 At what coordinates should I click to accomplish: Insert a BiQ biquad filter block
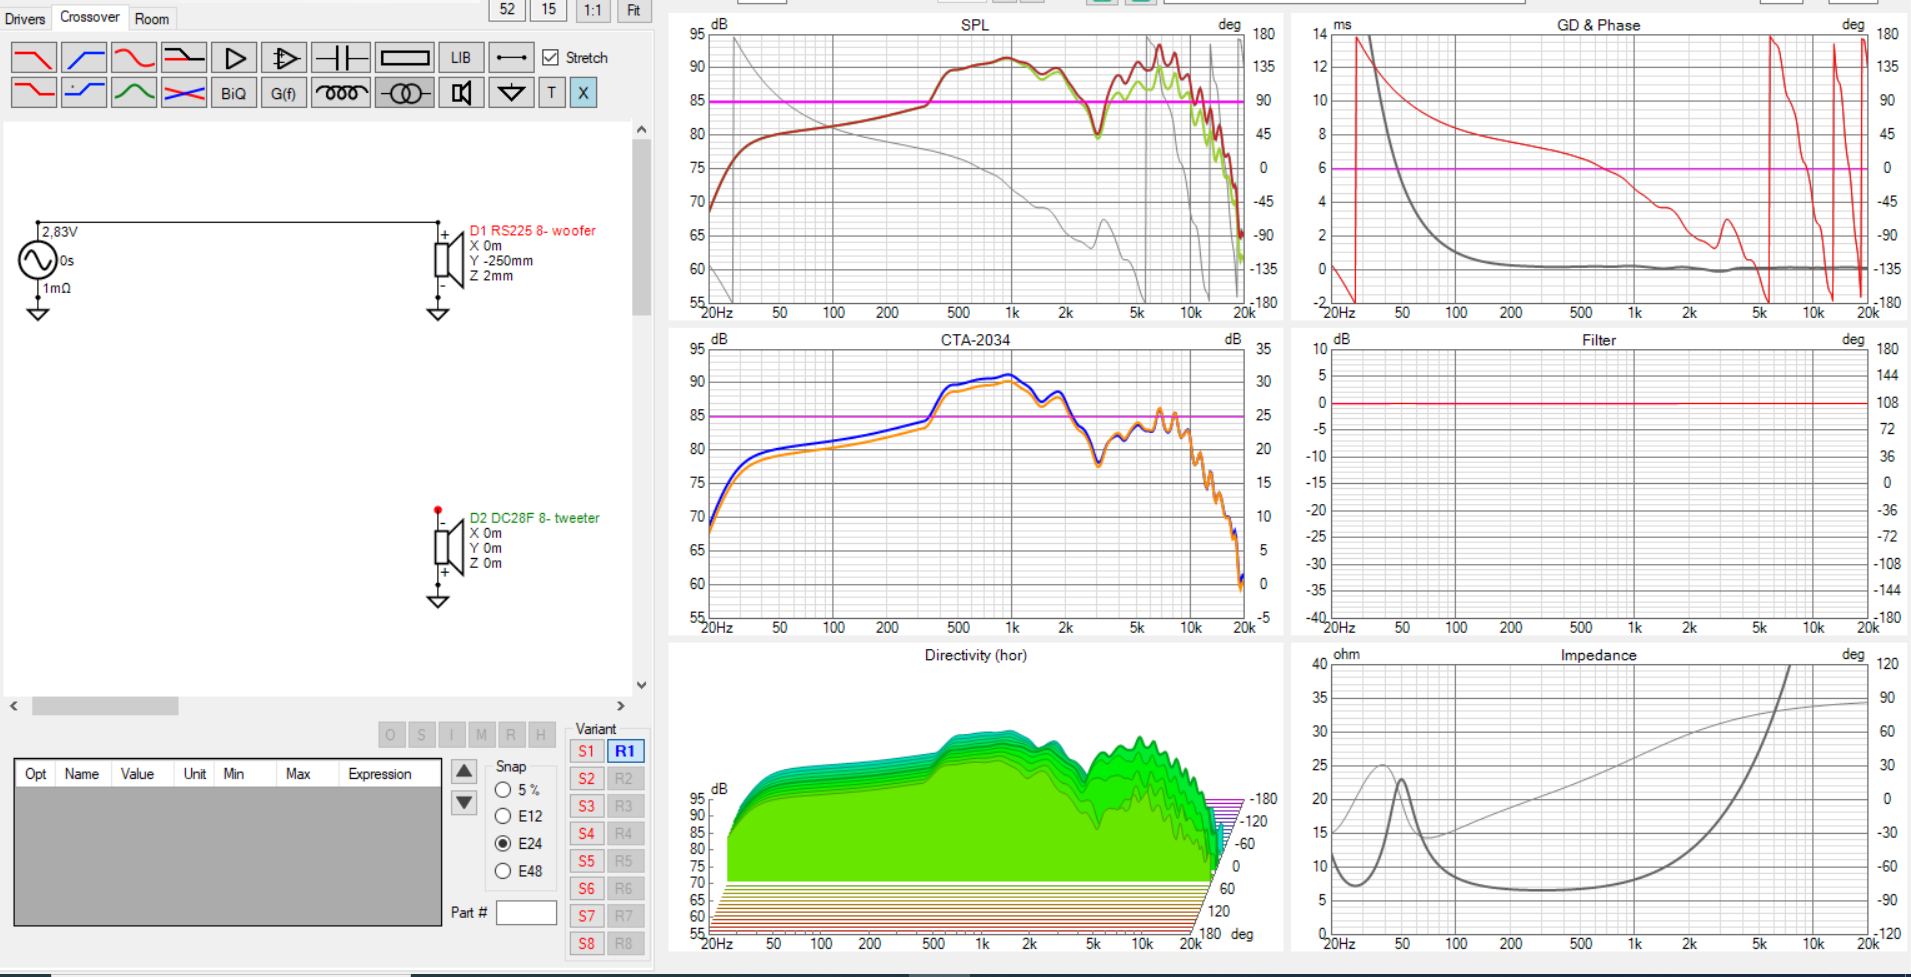tap(234, 93)
